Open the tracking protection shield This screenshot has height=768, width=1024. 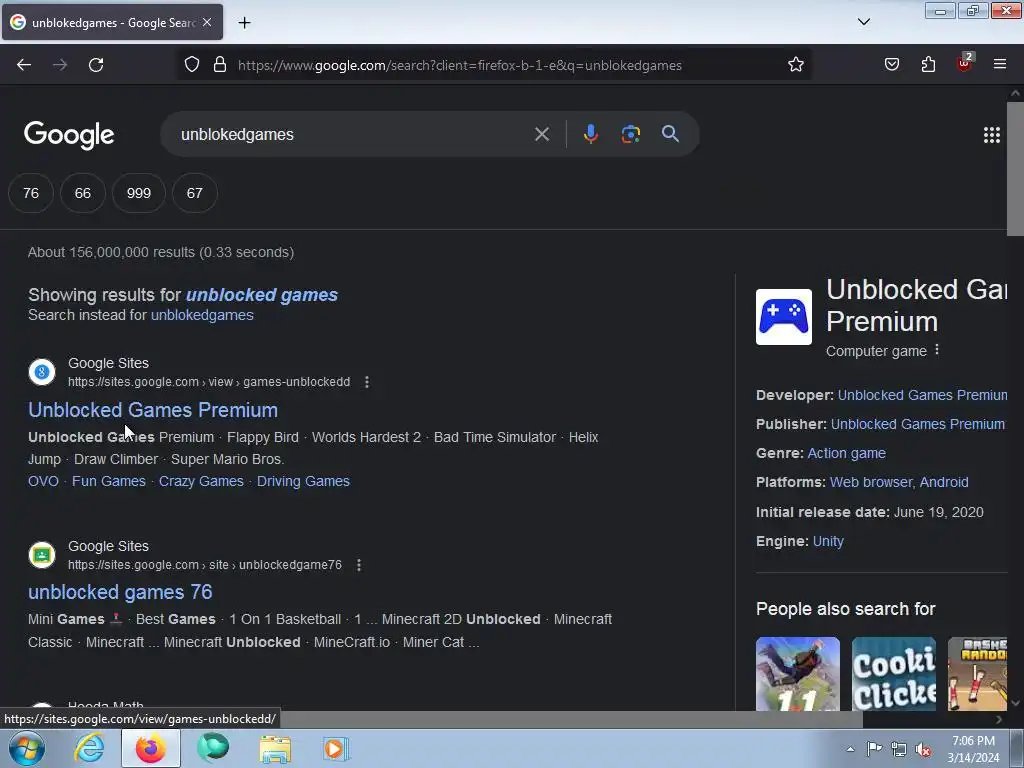pyautogui.click(x=191, y=65)
